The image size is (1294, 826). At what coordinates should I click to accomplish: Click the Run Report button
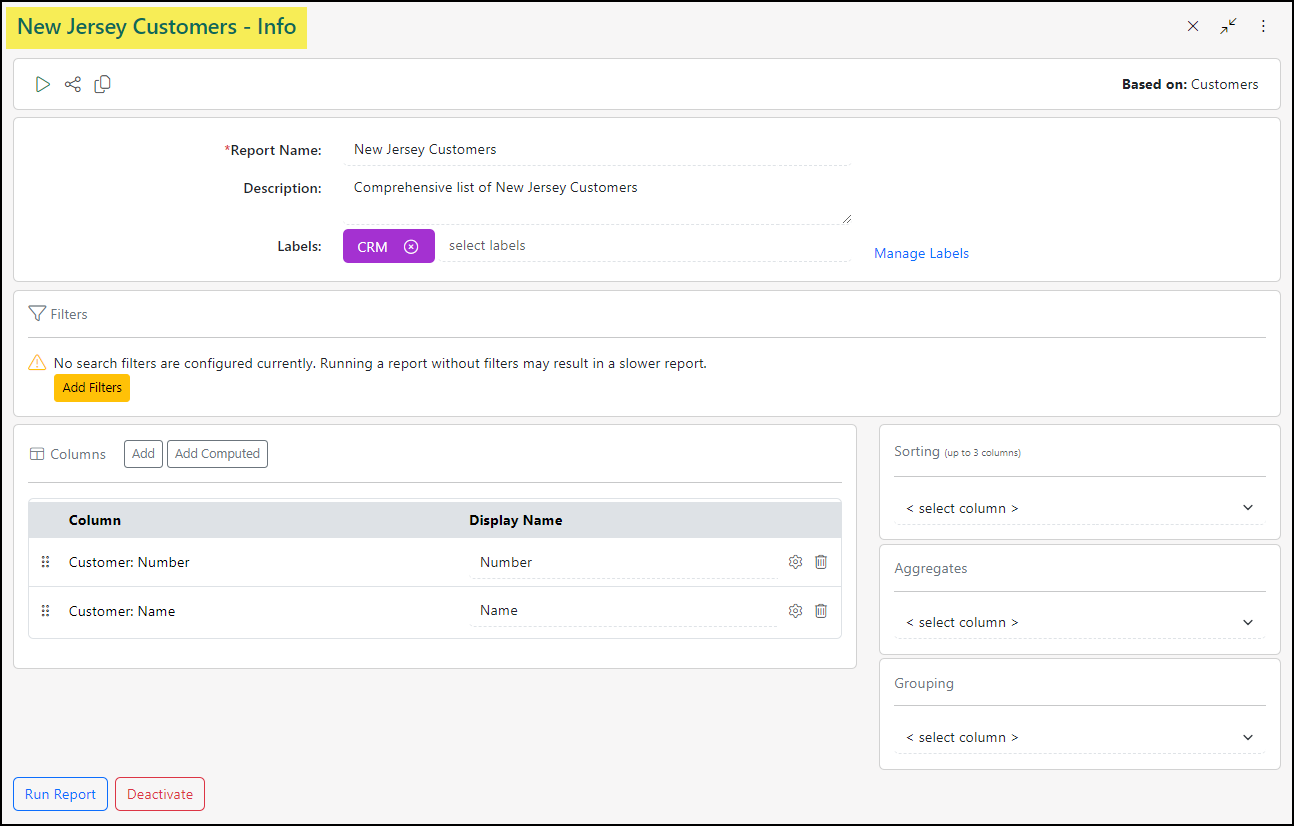pyautogui.click(x=60, y=794)
